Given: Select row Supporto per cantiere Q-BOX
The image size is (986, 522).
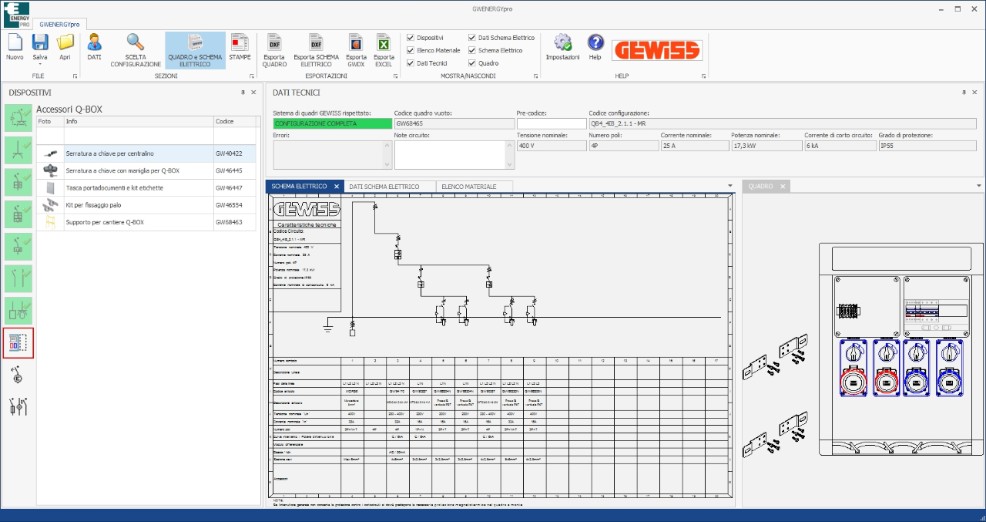Looking at the screenshot, I should click(146, 222).
